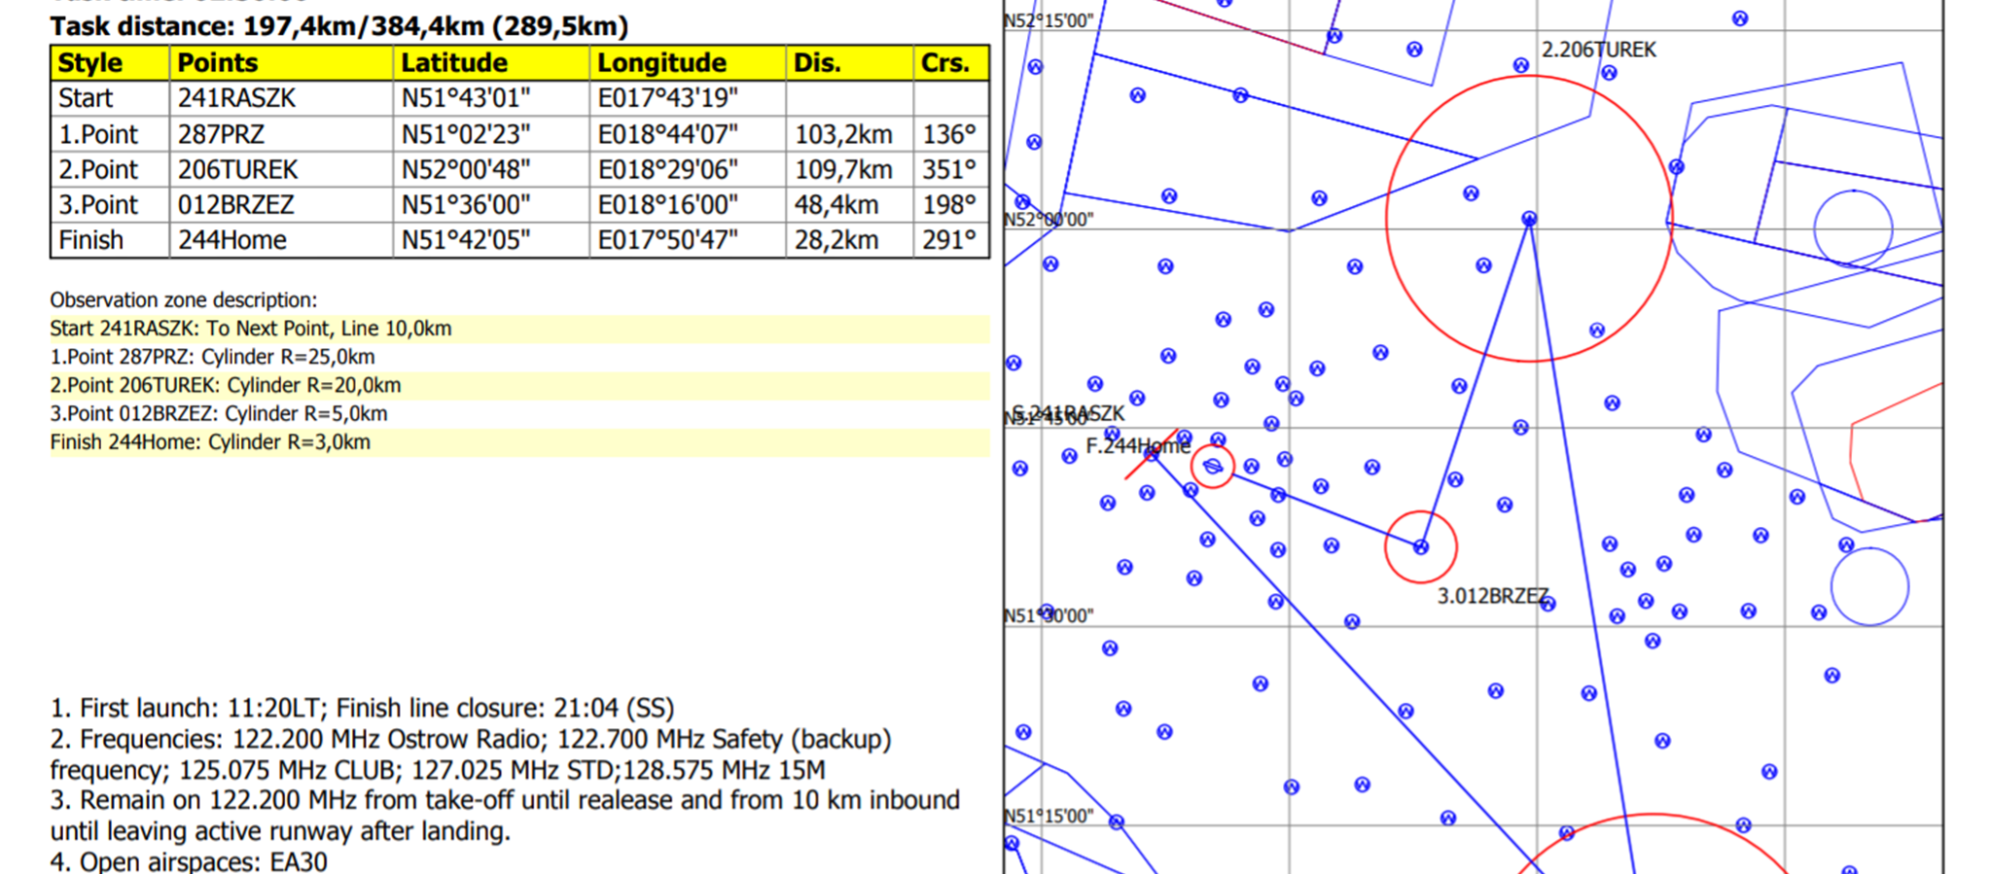Image resolution: width=1992 pixels, height=874 pixels.
Task: Select the "Latitude" column header
Action: (x=454, y=63)
